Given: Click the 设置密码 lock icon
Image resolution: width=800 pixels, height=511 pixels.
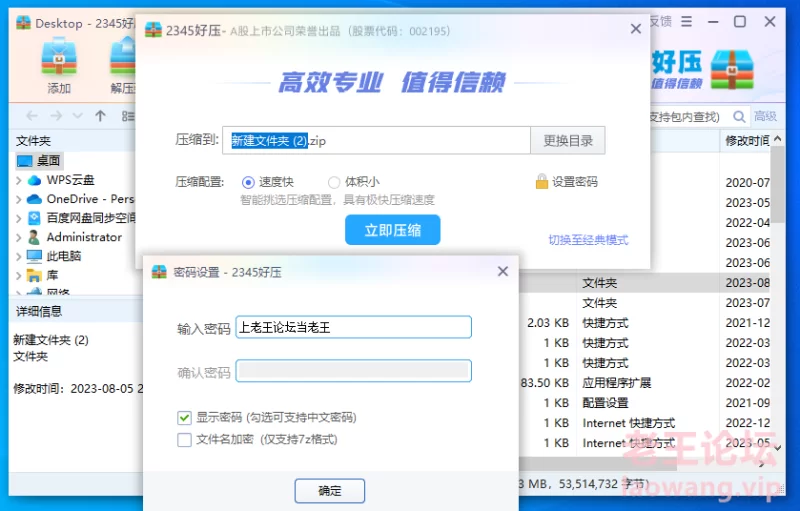Looking at the screenshot, I should point(541,182).
